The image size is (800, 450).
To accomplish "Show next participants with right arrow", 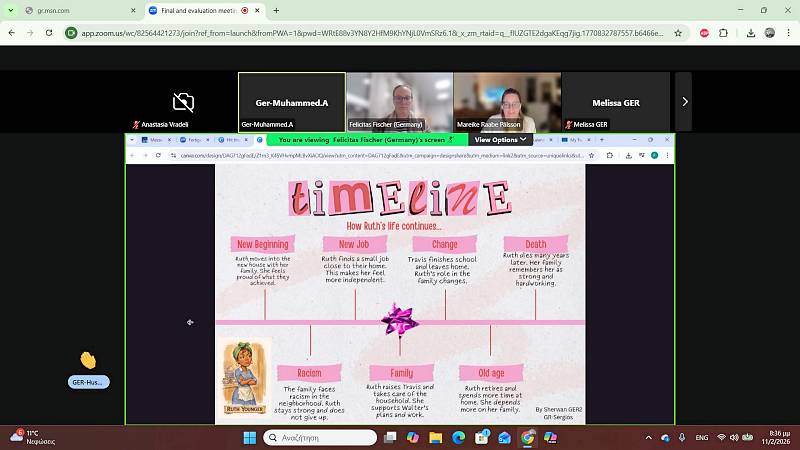I will tap(684, 101).
